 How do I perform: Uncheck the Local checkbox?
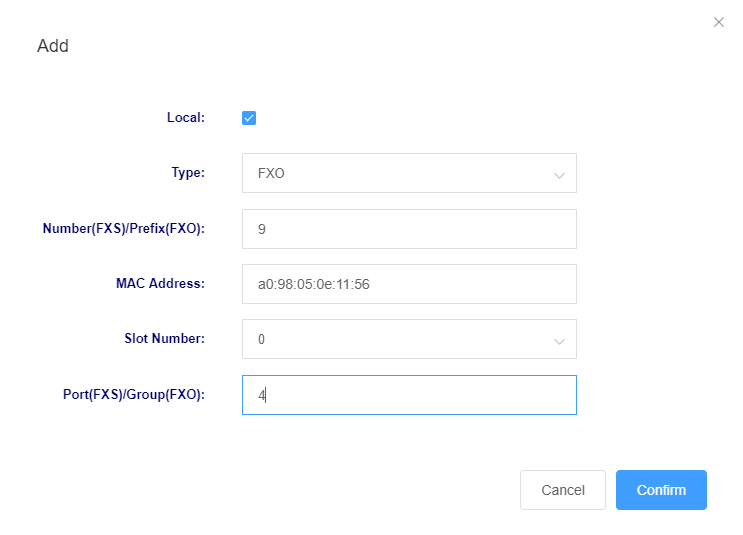point(249,118)
